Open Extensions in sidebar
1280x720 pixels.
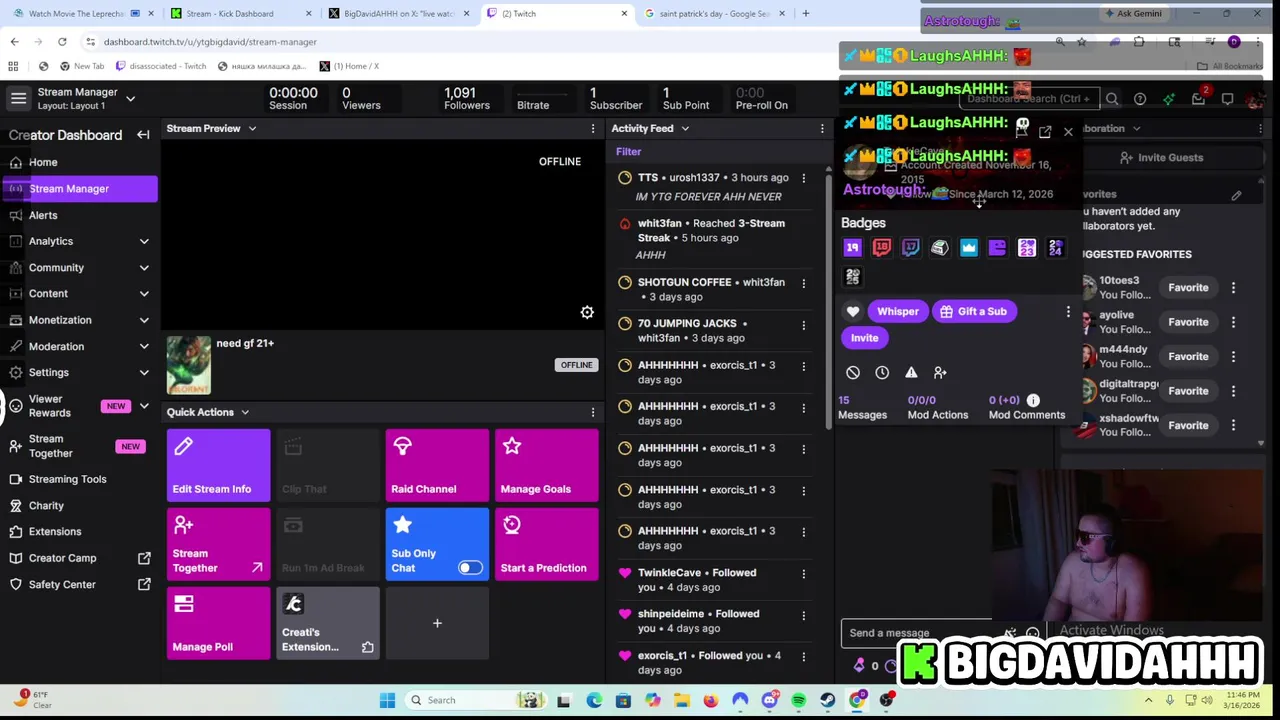(x=54, y=532)
